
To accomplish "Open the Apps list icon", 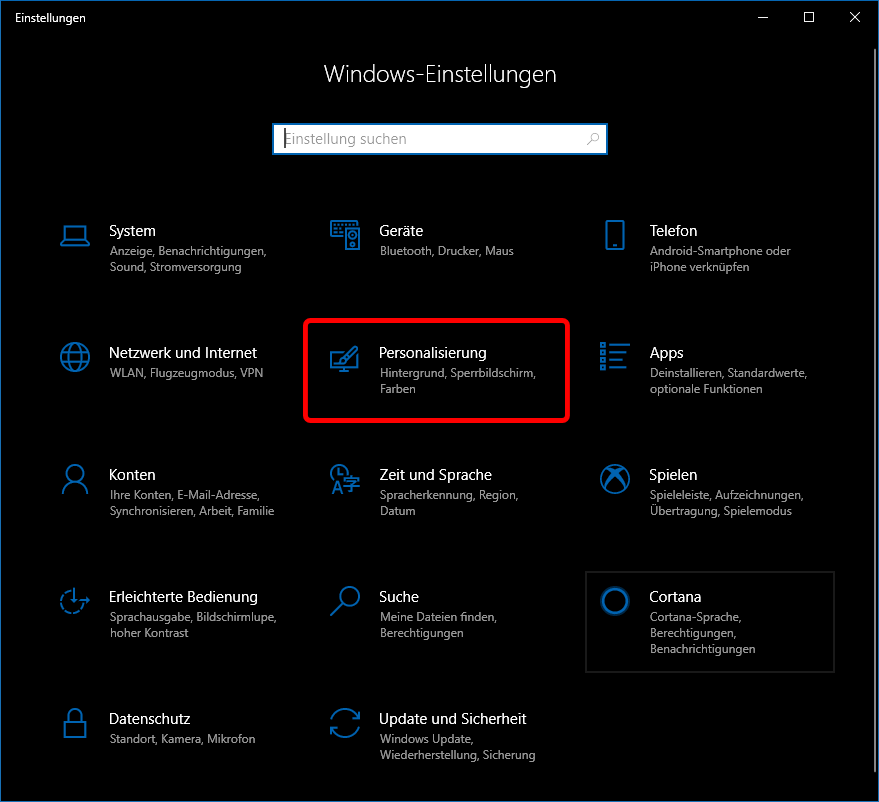I will click(615, 356).
